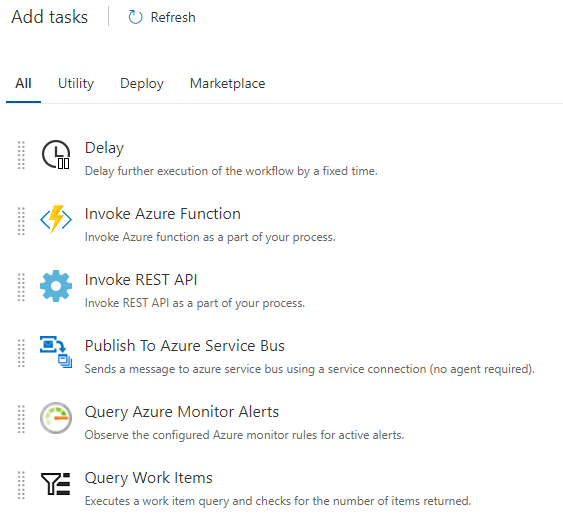Click 'Invoke REST API as a part' description
The image size is (563, 529).
(195, 303)
